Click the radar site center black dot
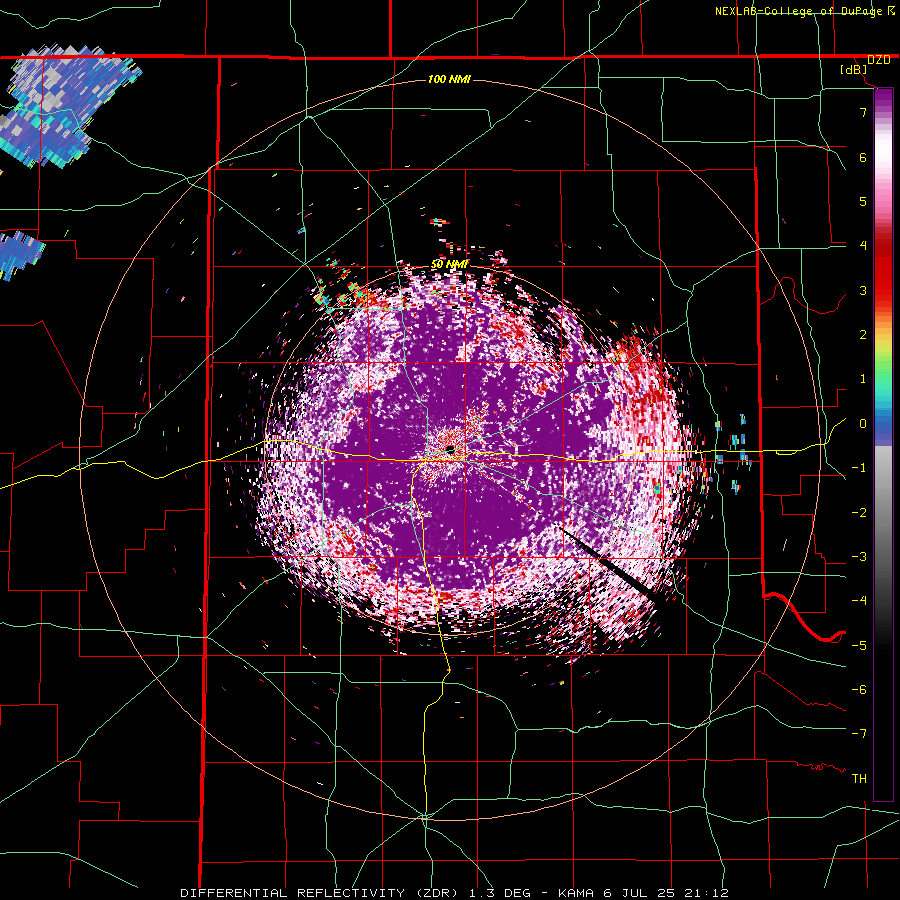Screen dimensions: 900x900 click(450, 449)
